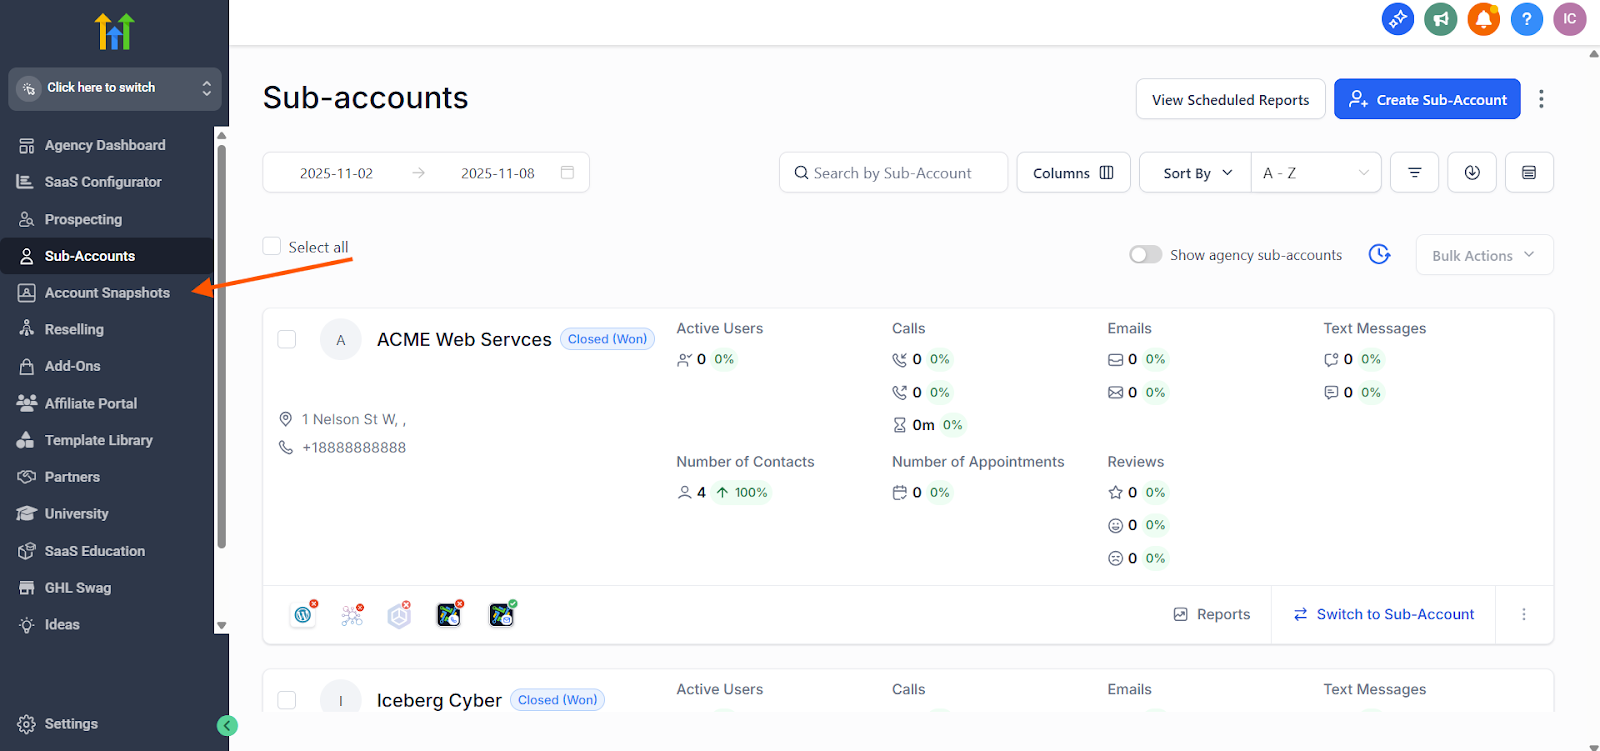Click the pink network nodes app icon
Viewport: 1600px width, 751px height.
point(352,615)
